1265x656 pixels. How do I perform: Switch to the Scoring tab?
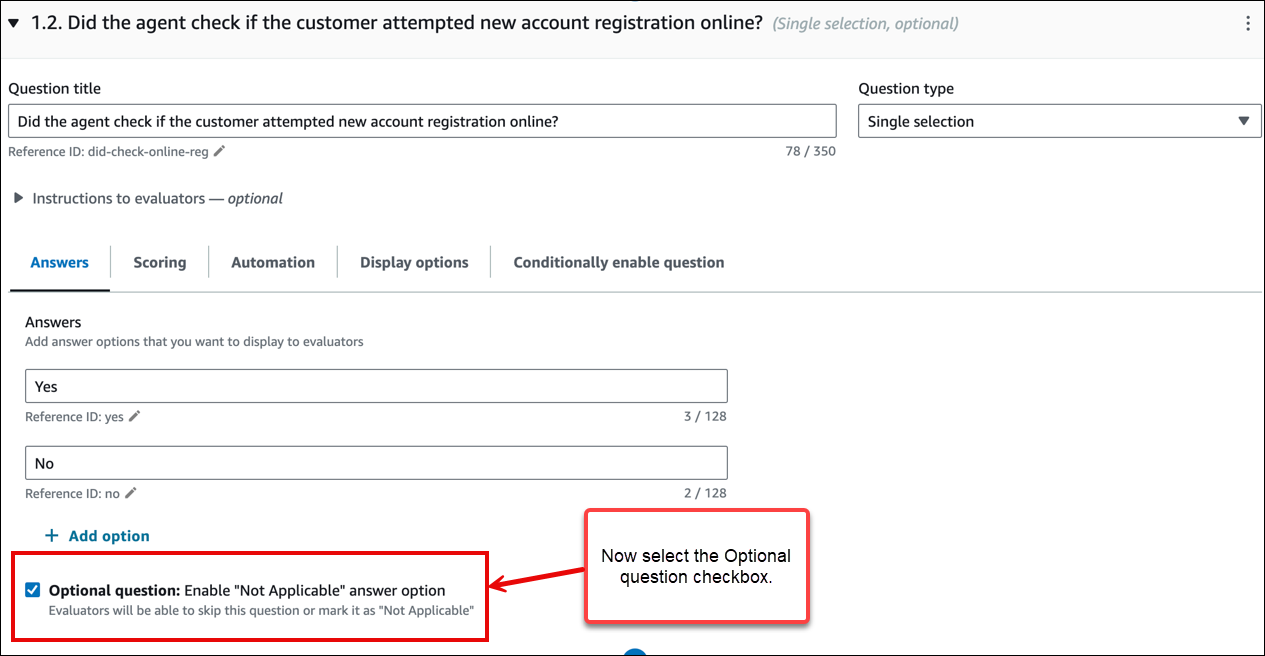click(159, 262)
